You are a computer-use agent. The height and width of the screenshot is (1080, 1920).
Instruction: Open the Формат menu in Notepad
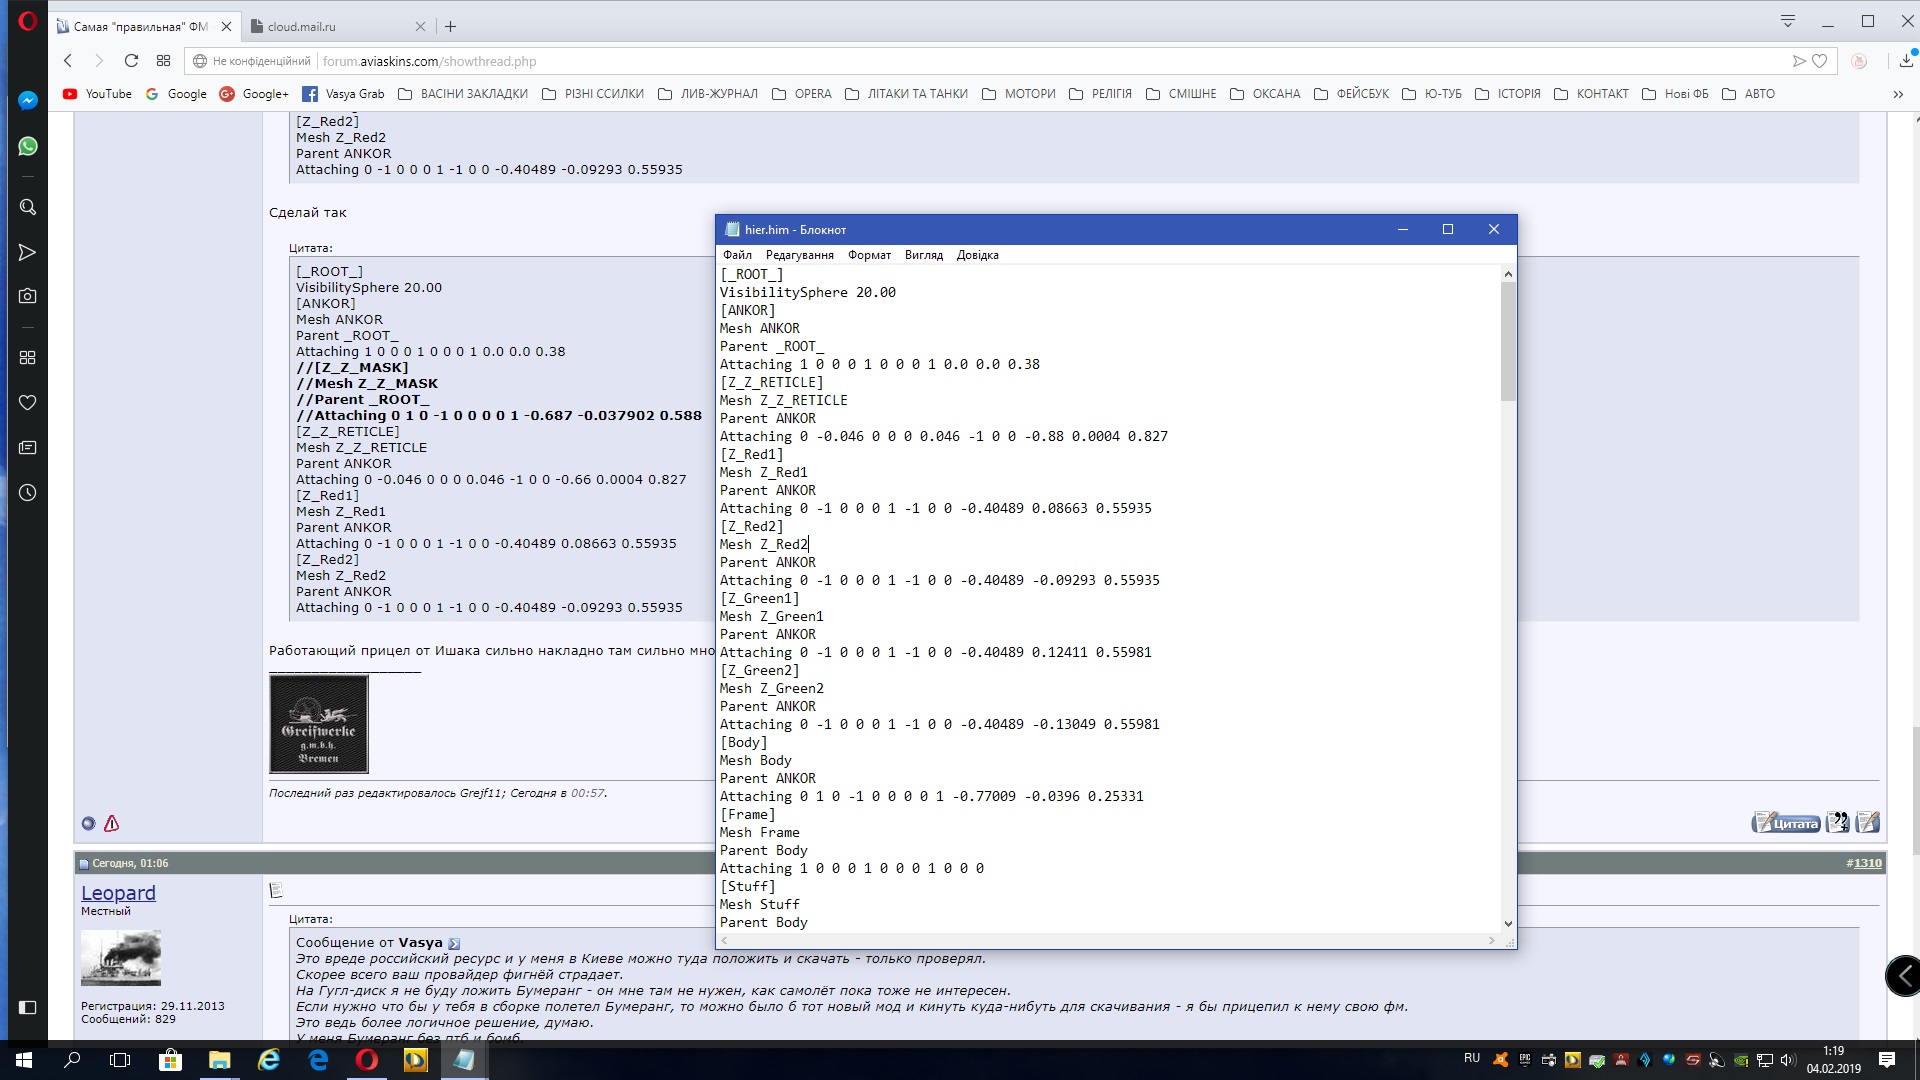[x=869, y=255]
